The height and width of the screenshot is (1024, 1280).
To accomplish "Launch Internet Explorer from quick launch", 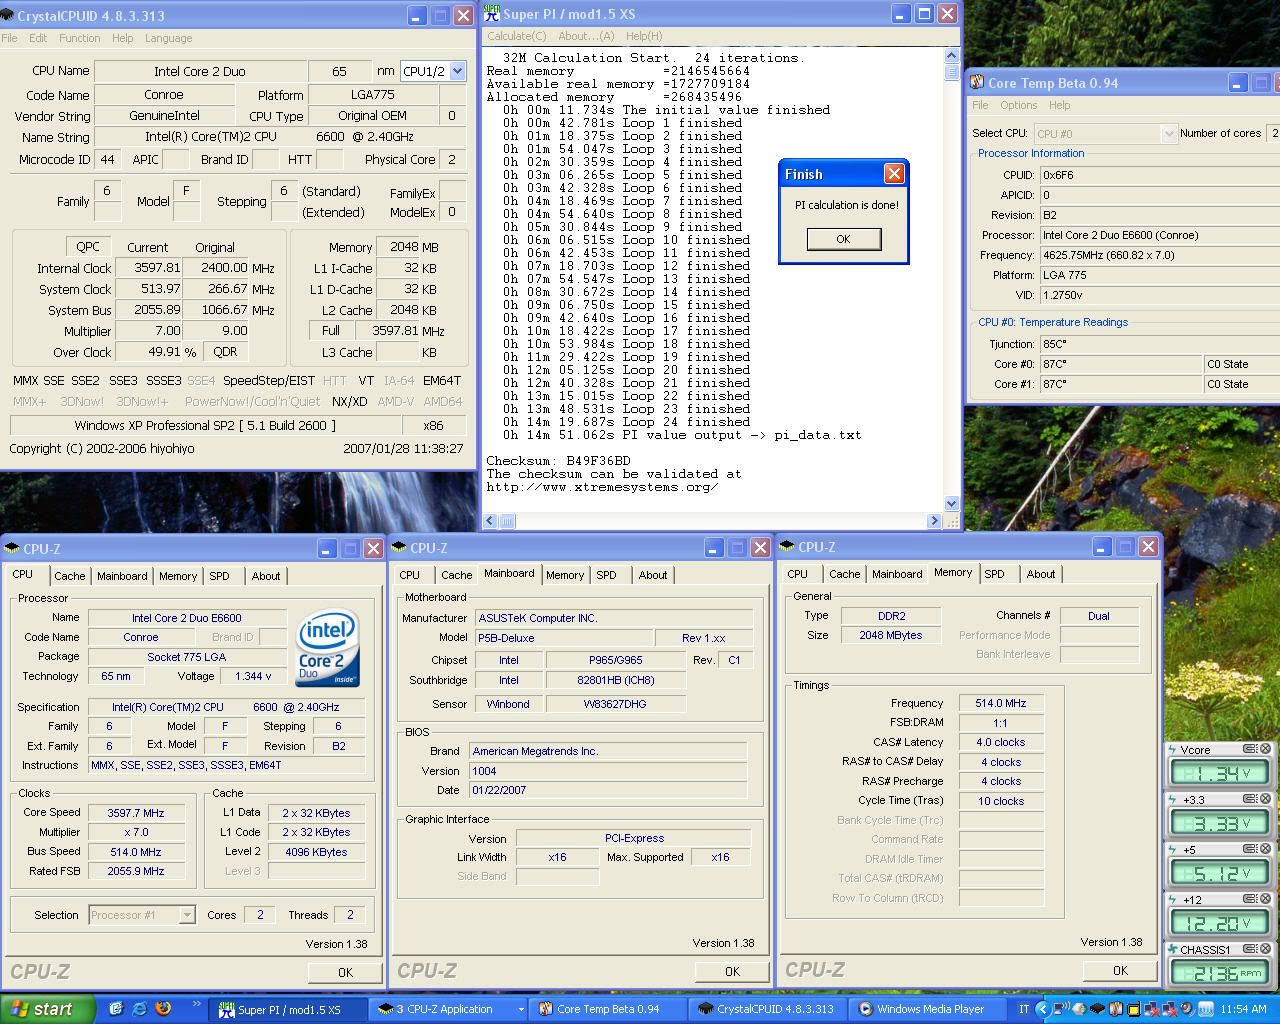I will (139, 1009).
